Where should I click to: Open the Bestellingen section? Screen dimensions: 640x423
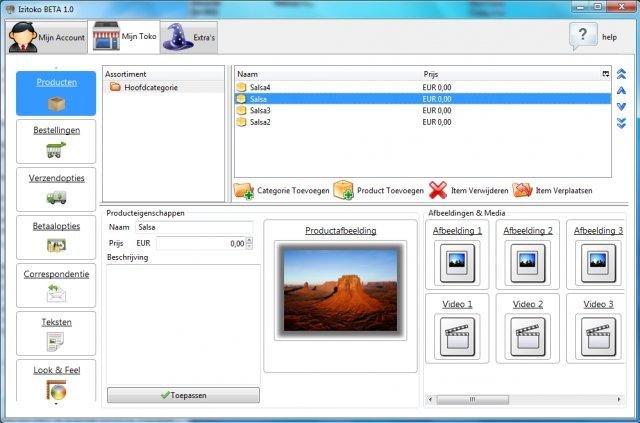tap(56, 141)
